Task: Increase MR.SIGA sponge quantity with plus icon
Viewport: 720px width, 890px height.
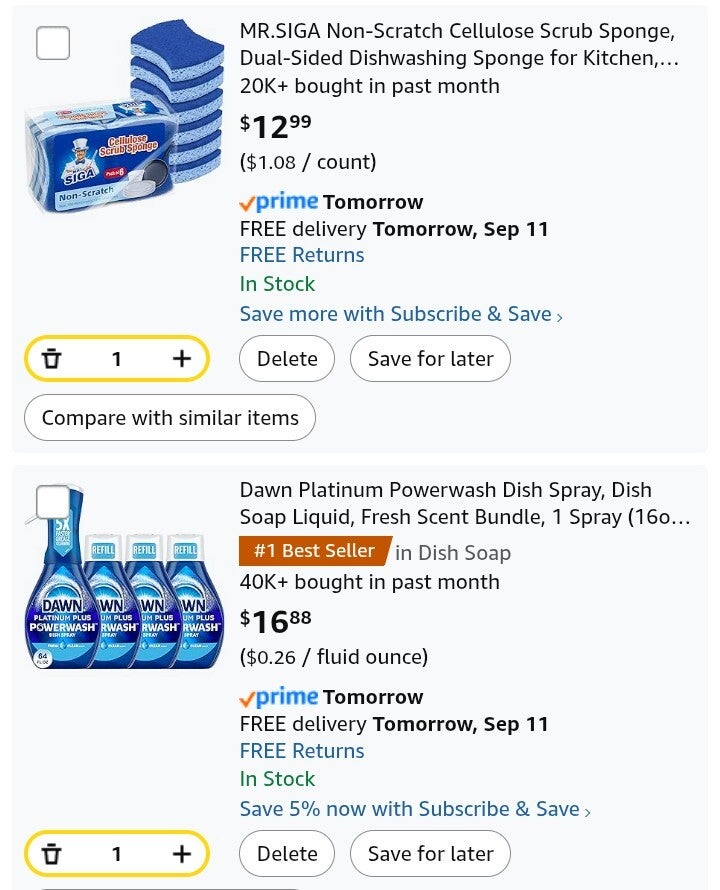Action: (181, 359)
